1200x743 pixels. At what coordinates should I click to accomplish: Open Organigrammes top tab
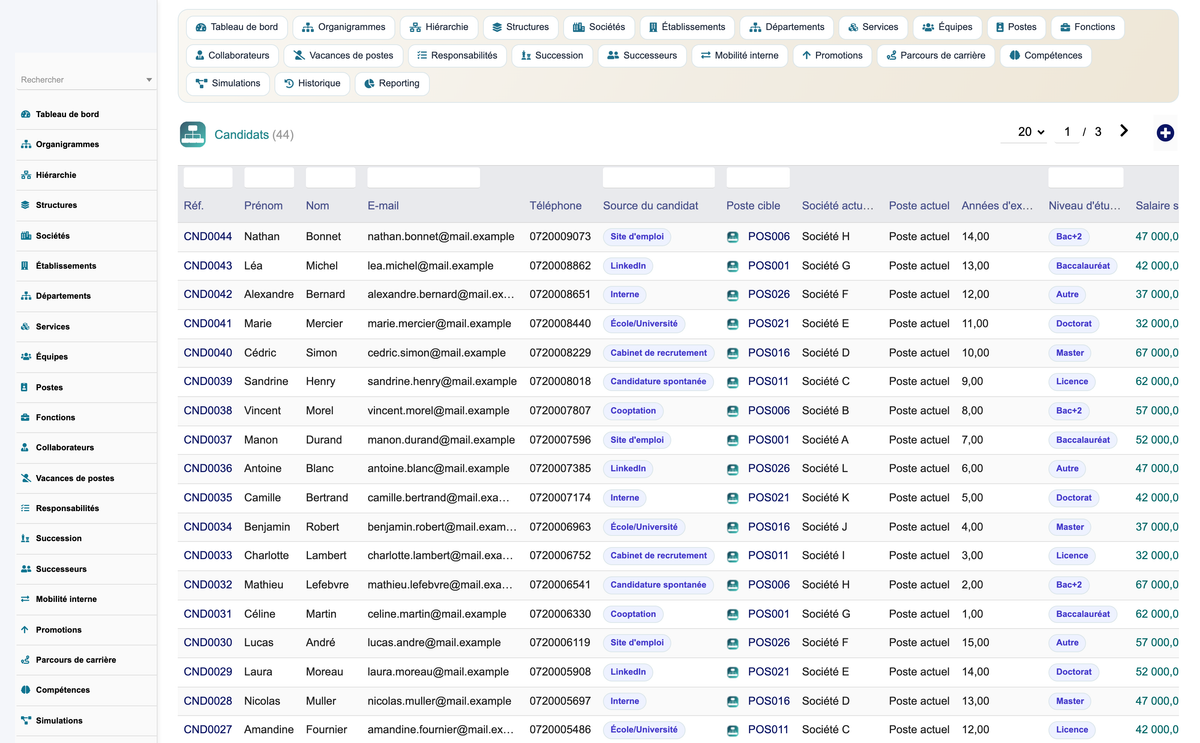tap(344, 27)
